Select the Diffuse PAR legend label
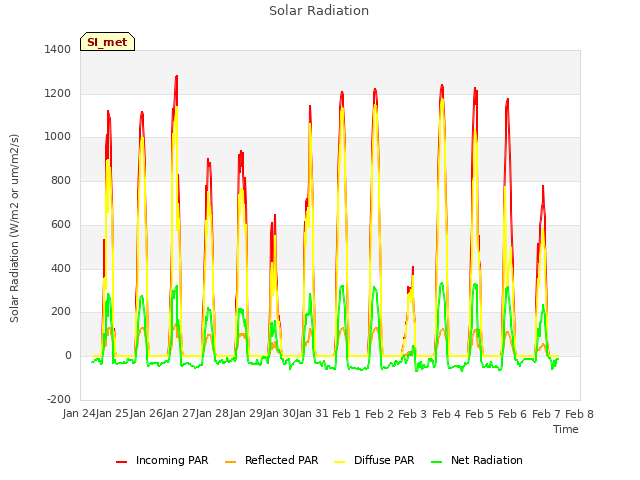Image resolution: width=640 pixels, height=480 pixels. point(384,460)
